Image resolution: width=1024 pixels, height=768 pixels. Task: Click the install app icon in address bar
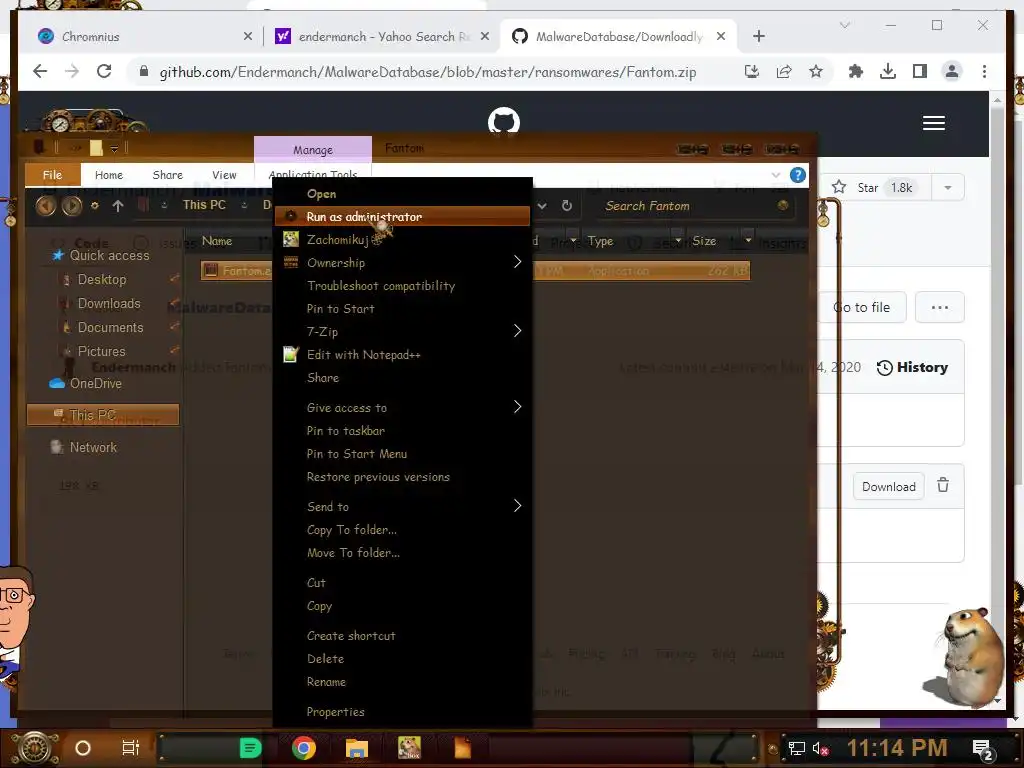752,72
